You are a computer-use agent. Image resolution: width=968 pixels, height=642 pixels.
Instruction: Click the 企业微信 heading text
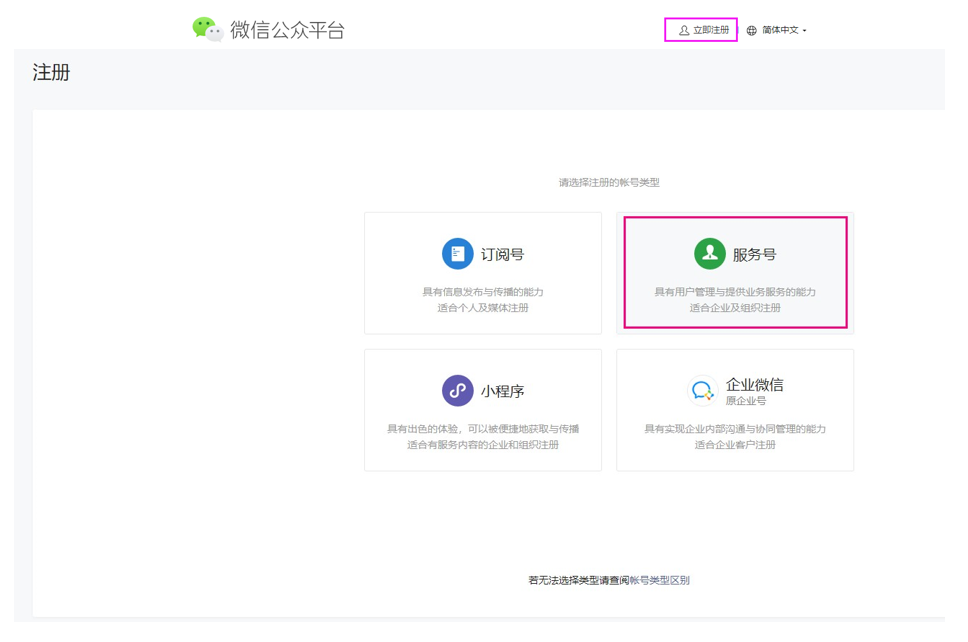[x=754, y=385]
